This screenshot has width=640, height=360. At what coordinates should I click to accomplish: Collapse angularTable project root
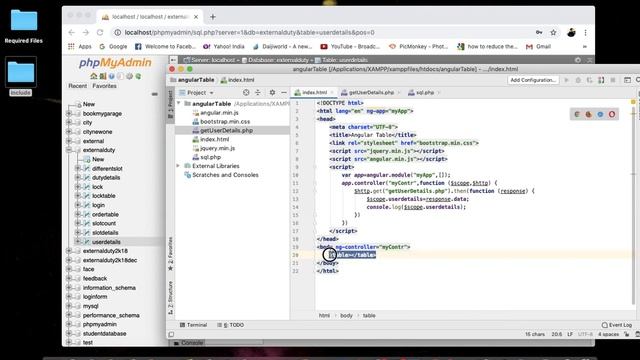[x=178, y=104]
